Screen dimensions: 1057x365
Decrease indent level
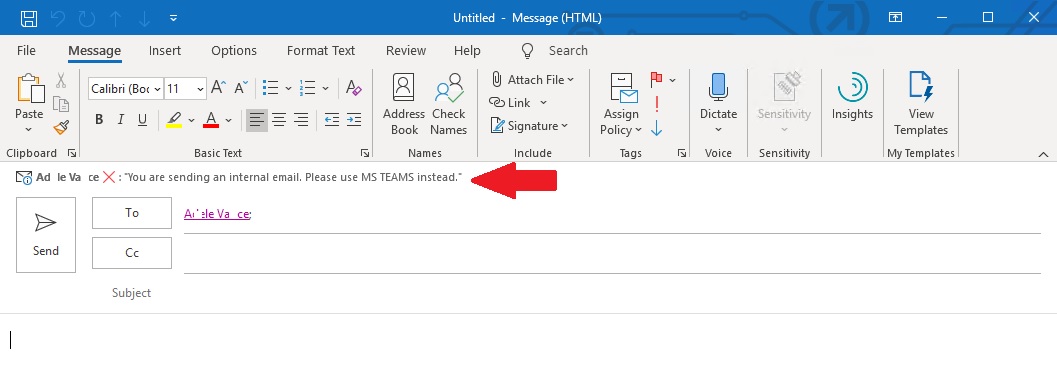pos(332,120)
